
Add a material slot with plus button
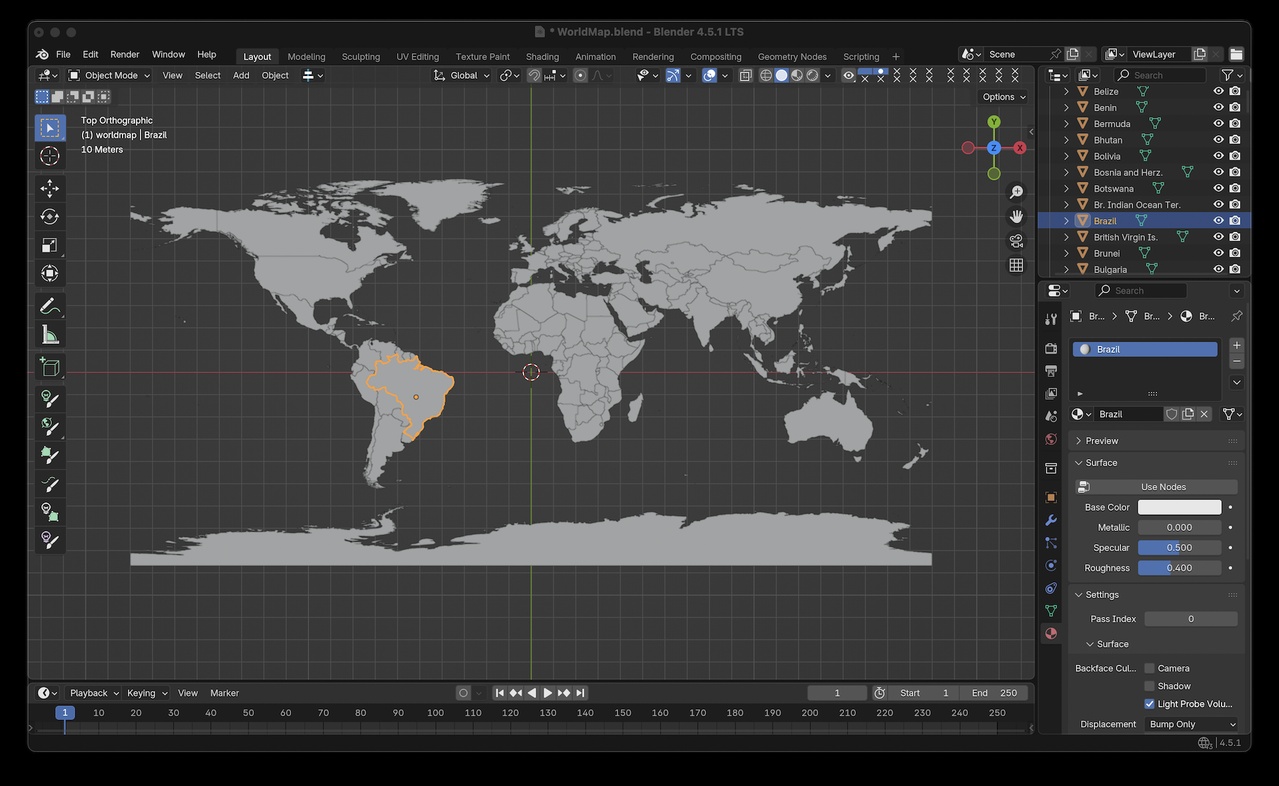1237,345
